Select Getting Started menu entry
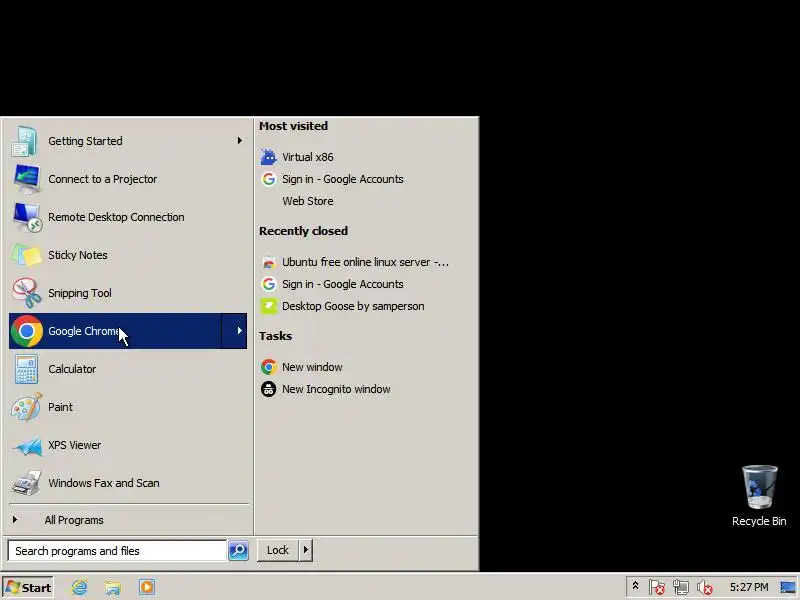 coord(128,141)
